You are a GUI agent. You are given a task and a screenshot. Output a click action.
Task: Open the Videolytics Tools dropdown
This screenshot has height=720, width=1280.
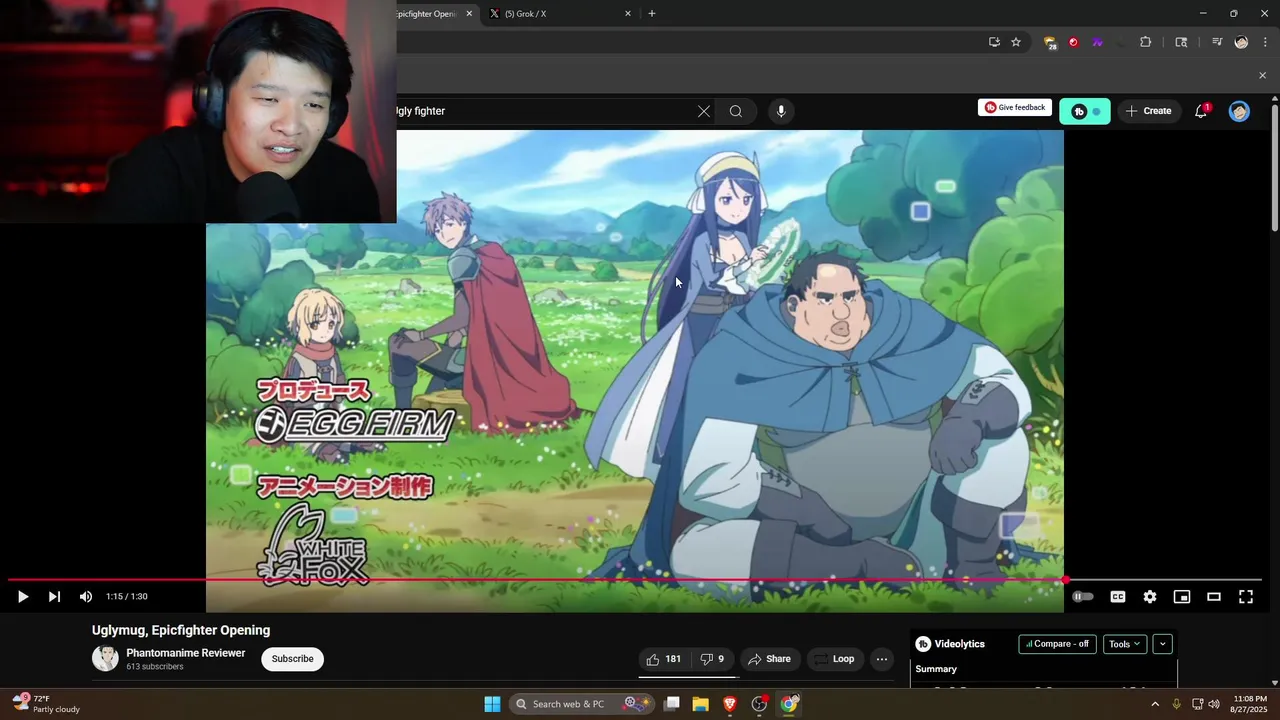tap(1124, 644)
